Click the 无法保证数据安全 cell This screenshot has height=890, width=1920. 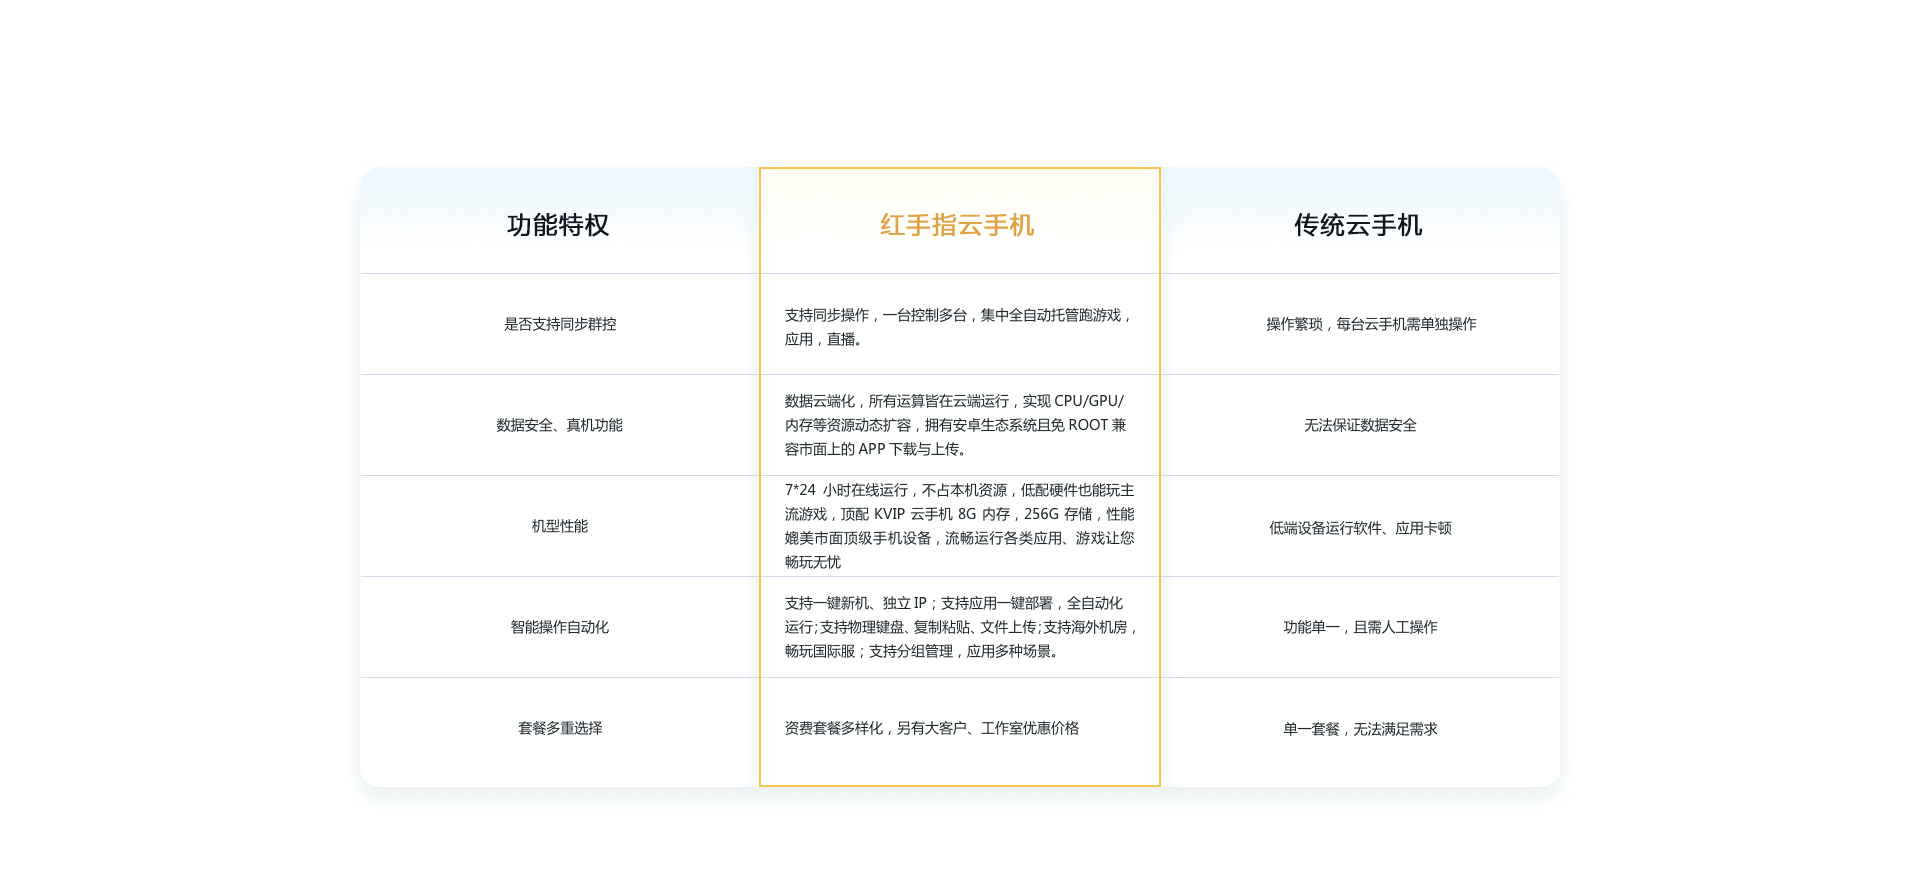[x=1360, y=425]
